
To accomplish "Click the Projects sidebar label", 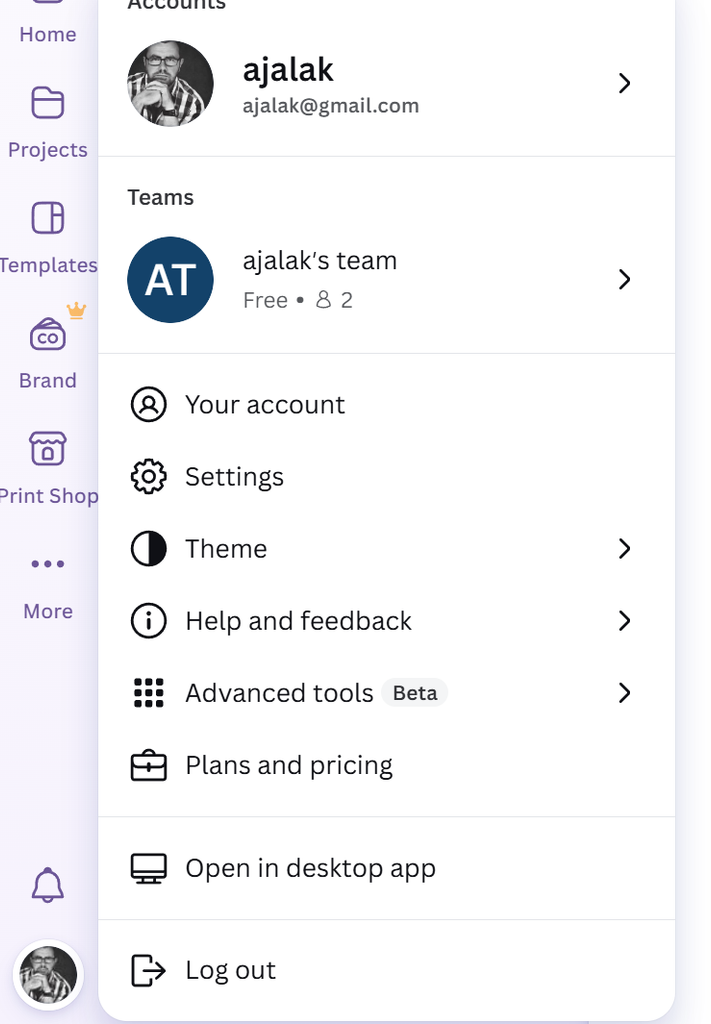I will tap(48, 150).
